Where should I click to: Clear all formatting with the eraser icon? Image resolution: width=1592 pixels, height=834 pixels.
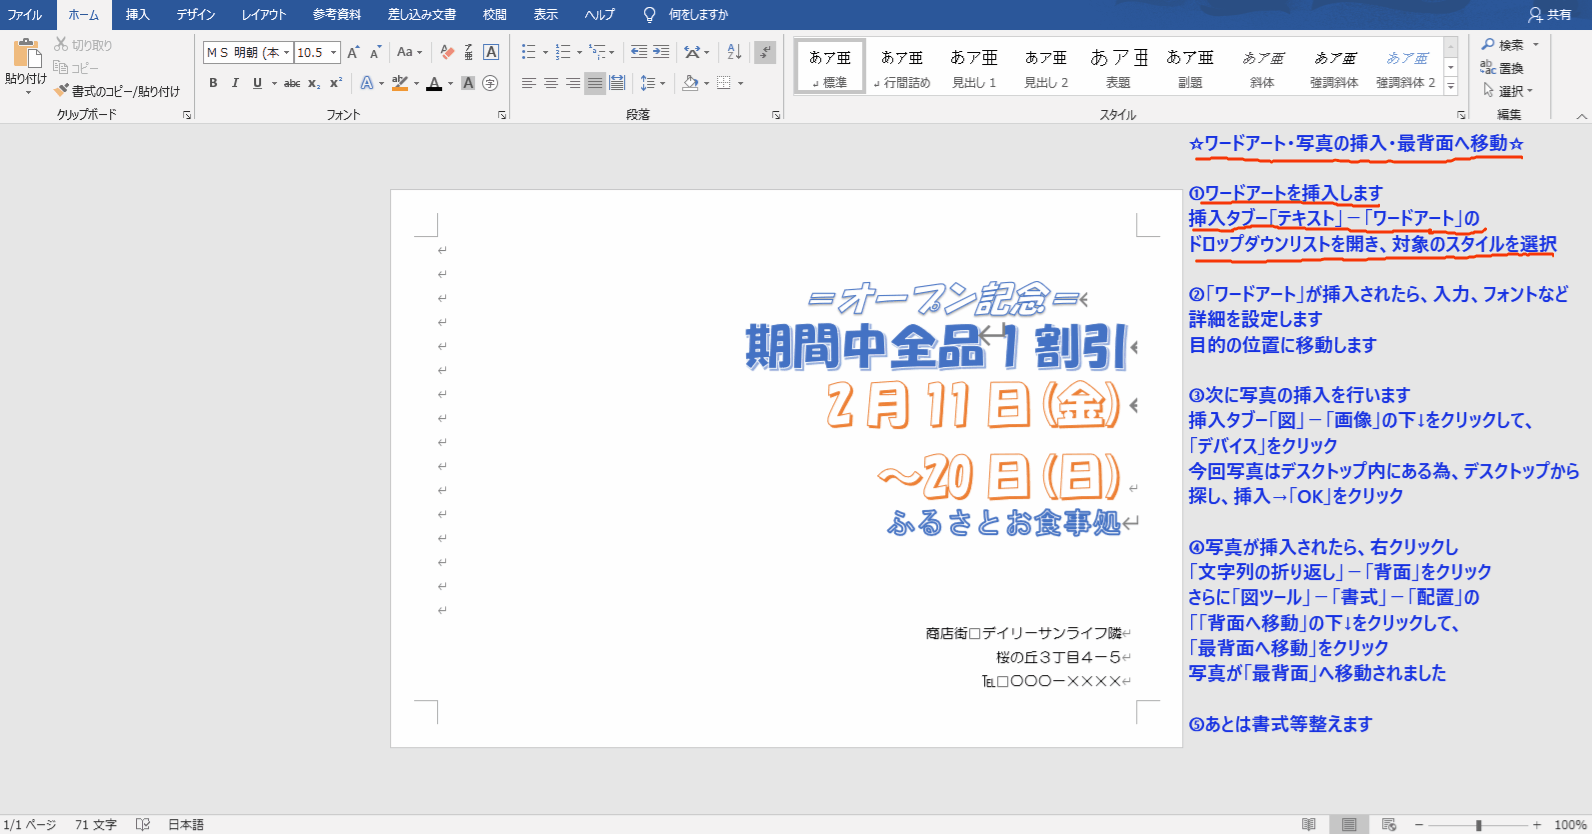pyautogui.click(x=447, y=52)
